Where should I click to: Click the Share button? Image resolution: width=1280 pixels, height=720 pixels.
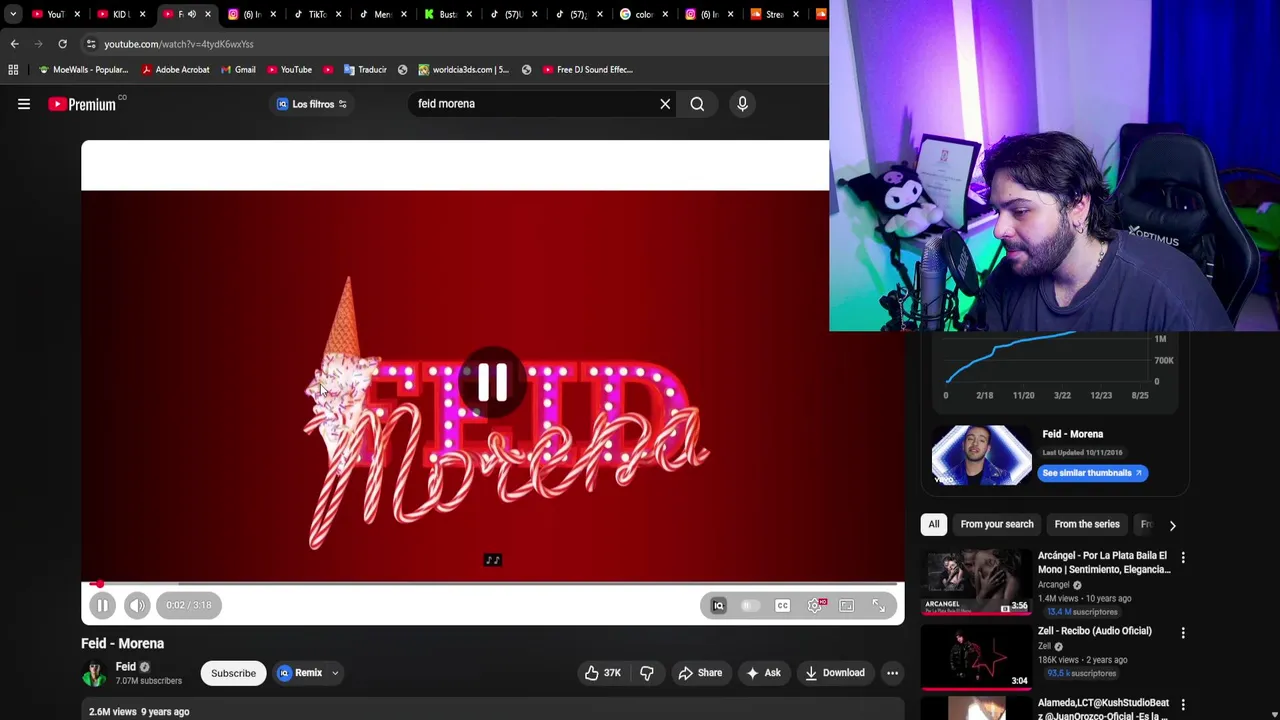click(700, 673)
